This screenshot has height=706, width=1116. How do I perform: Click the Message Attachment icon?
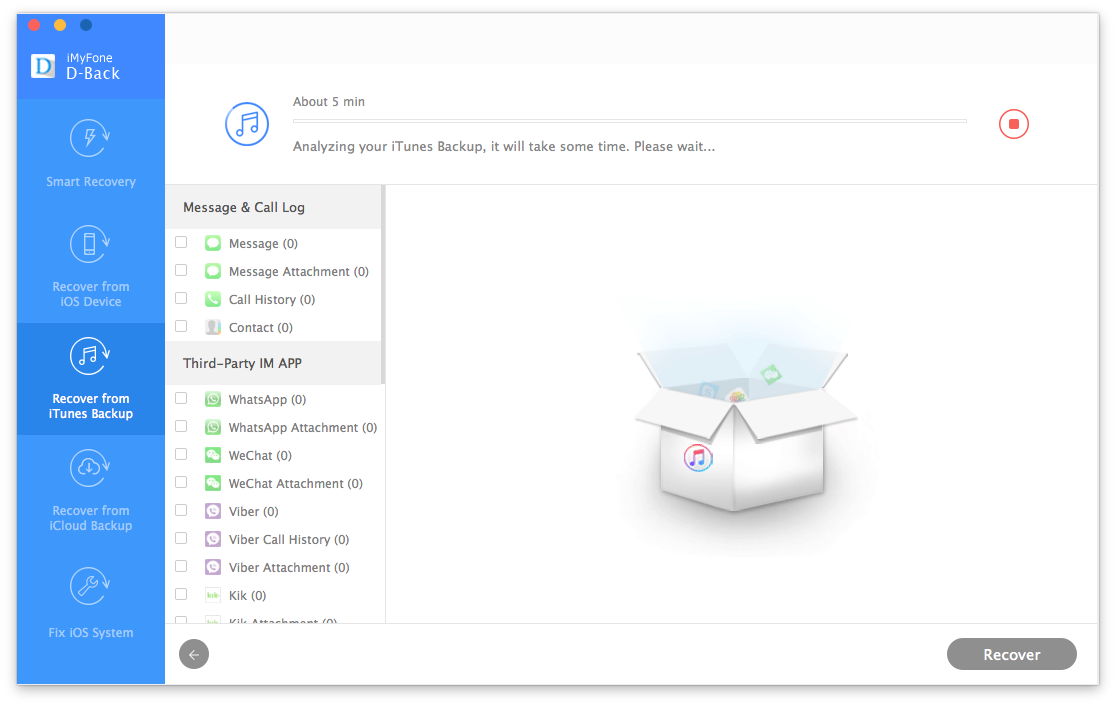pos(213,271)
